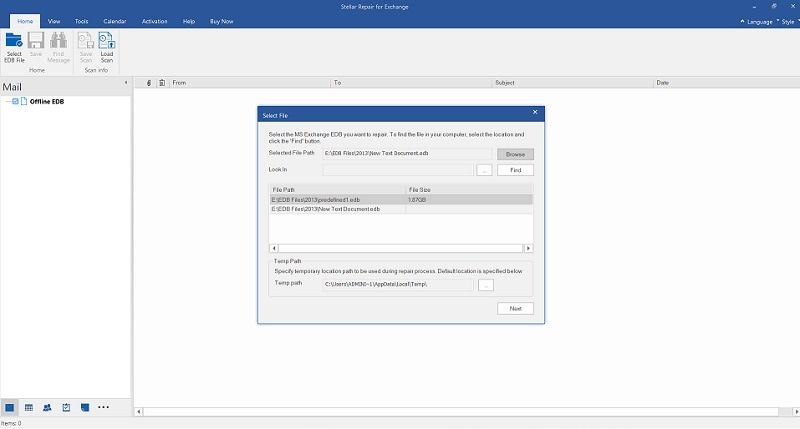Open Contacts view icon in bottom bar
Screen dimensions: 800x429
pyautogui.click(x=47, y=408)
